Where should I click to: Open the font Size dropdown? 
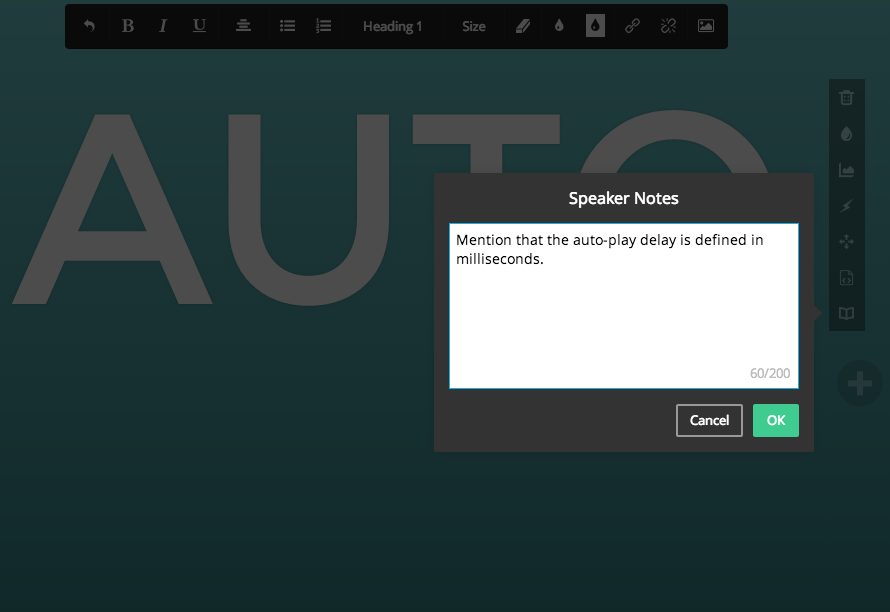click(x=474, y=26)
